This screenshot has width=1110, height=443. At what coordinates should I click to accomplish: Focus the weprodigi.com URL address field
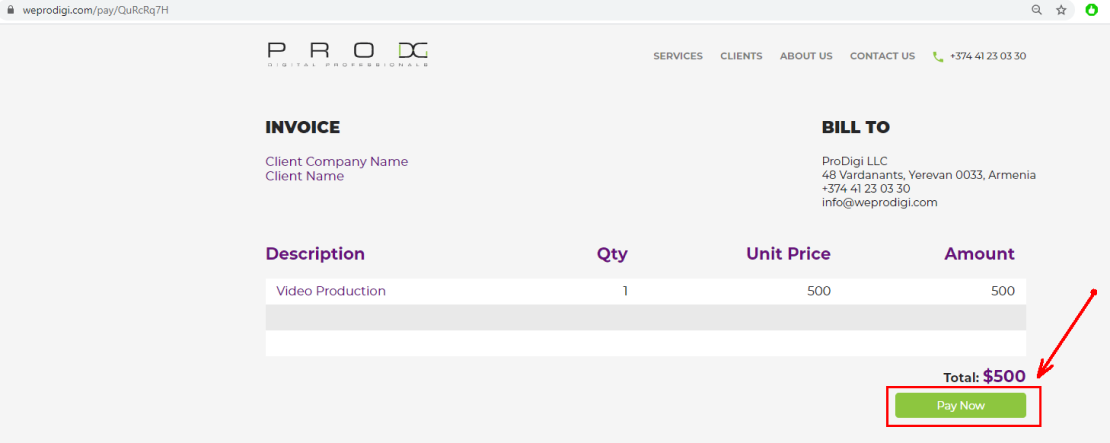(89, 10)
